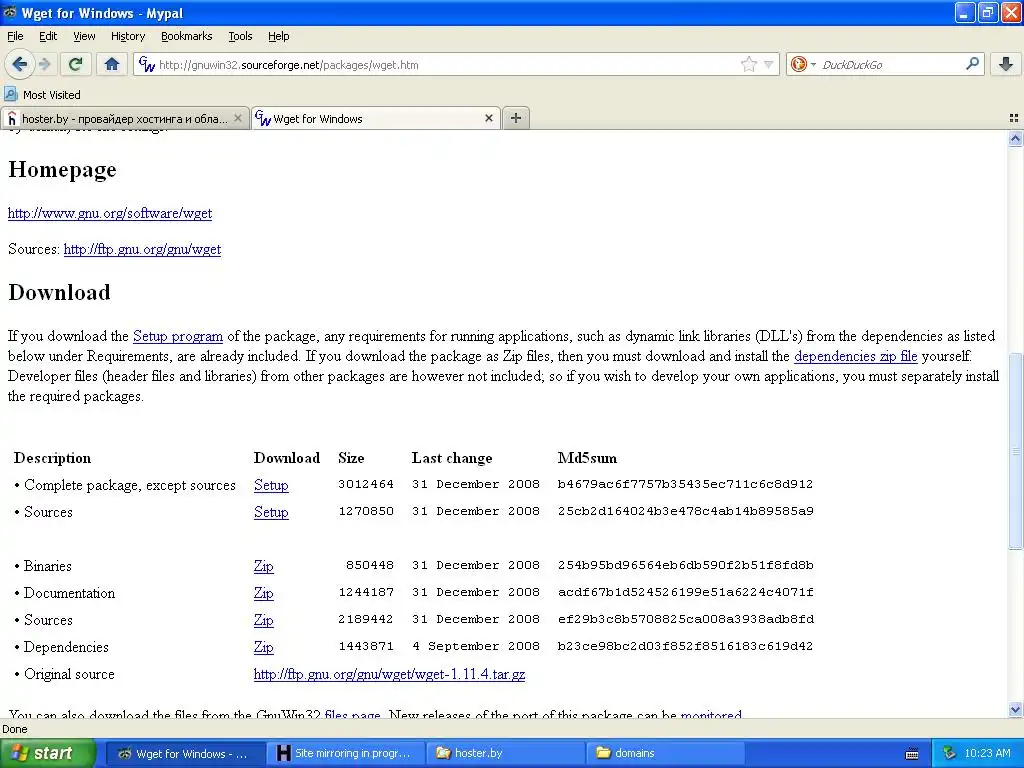The height and width of the screenshot is (768, 1024).
Task: Click the Most Visited bookmarks icon
Action: (10, 94)
